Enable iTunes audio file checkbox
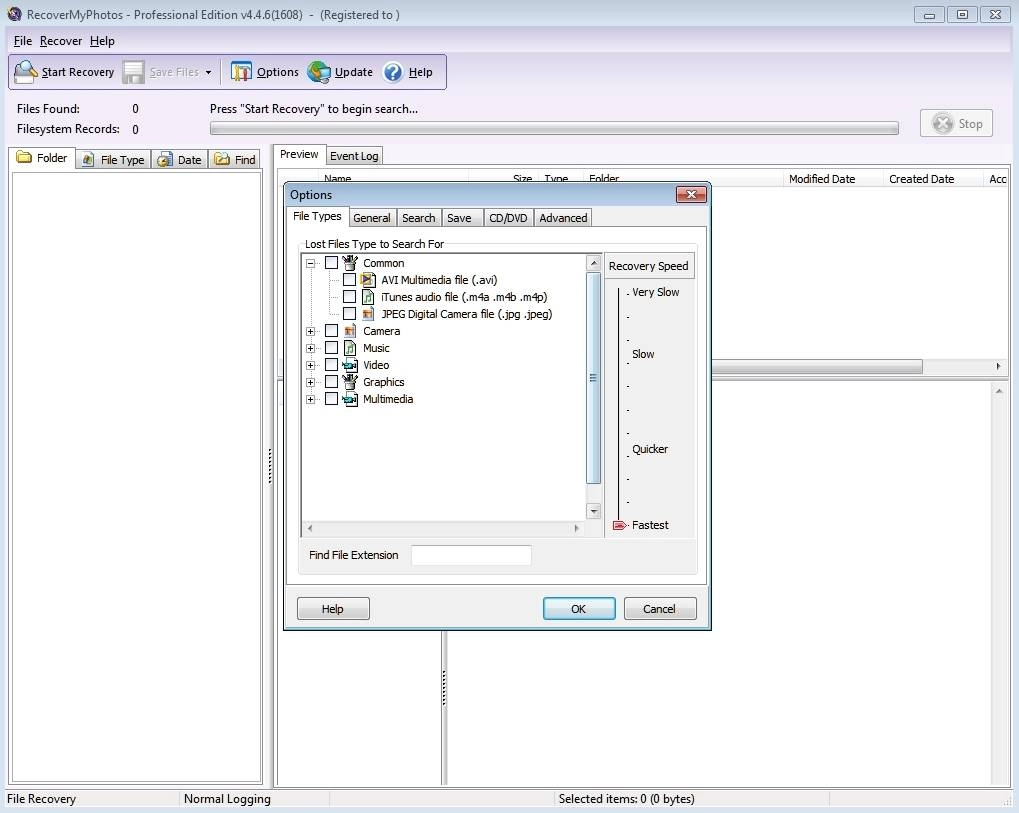 [x=350, y=296]
